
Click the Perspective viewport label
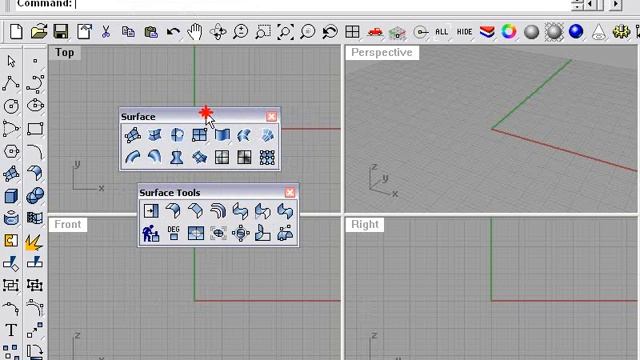[382, 53]
